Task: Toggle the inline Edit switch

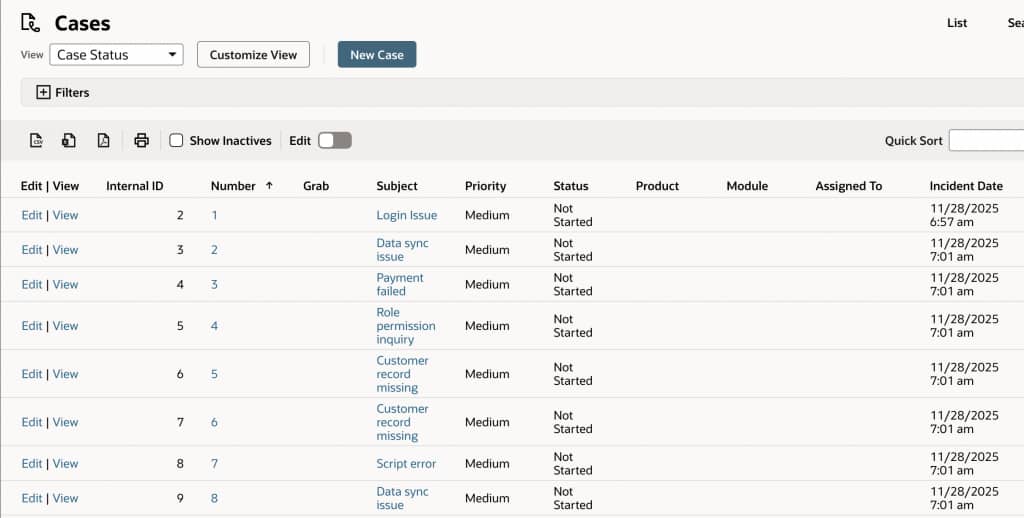Action: pyautogui.click(x=334, y=141)
